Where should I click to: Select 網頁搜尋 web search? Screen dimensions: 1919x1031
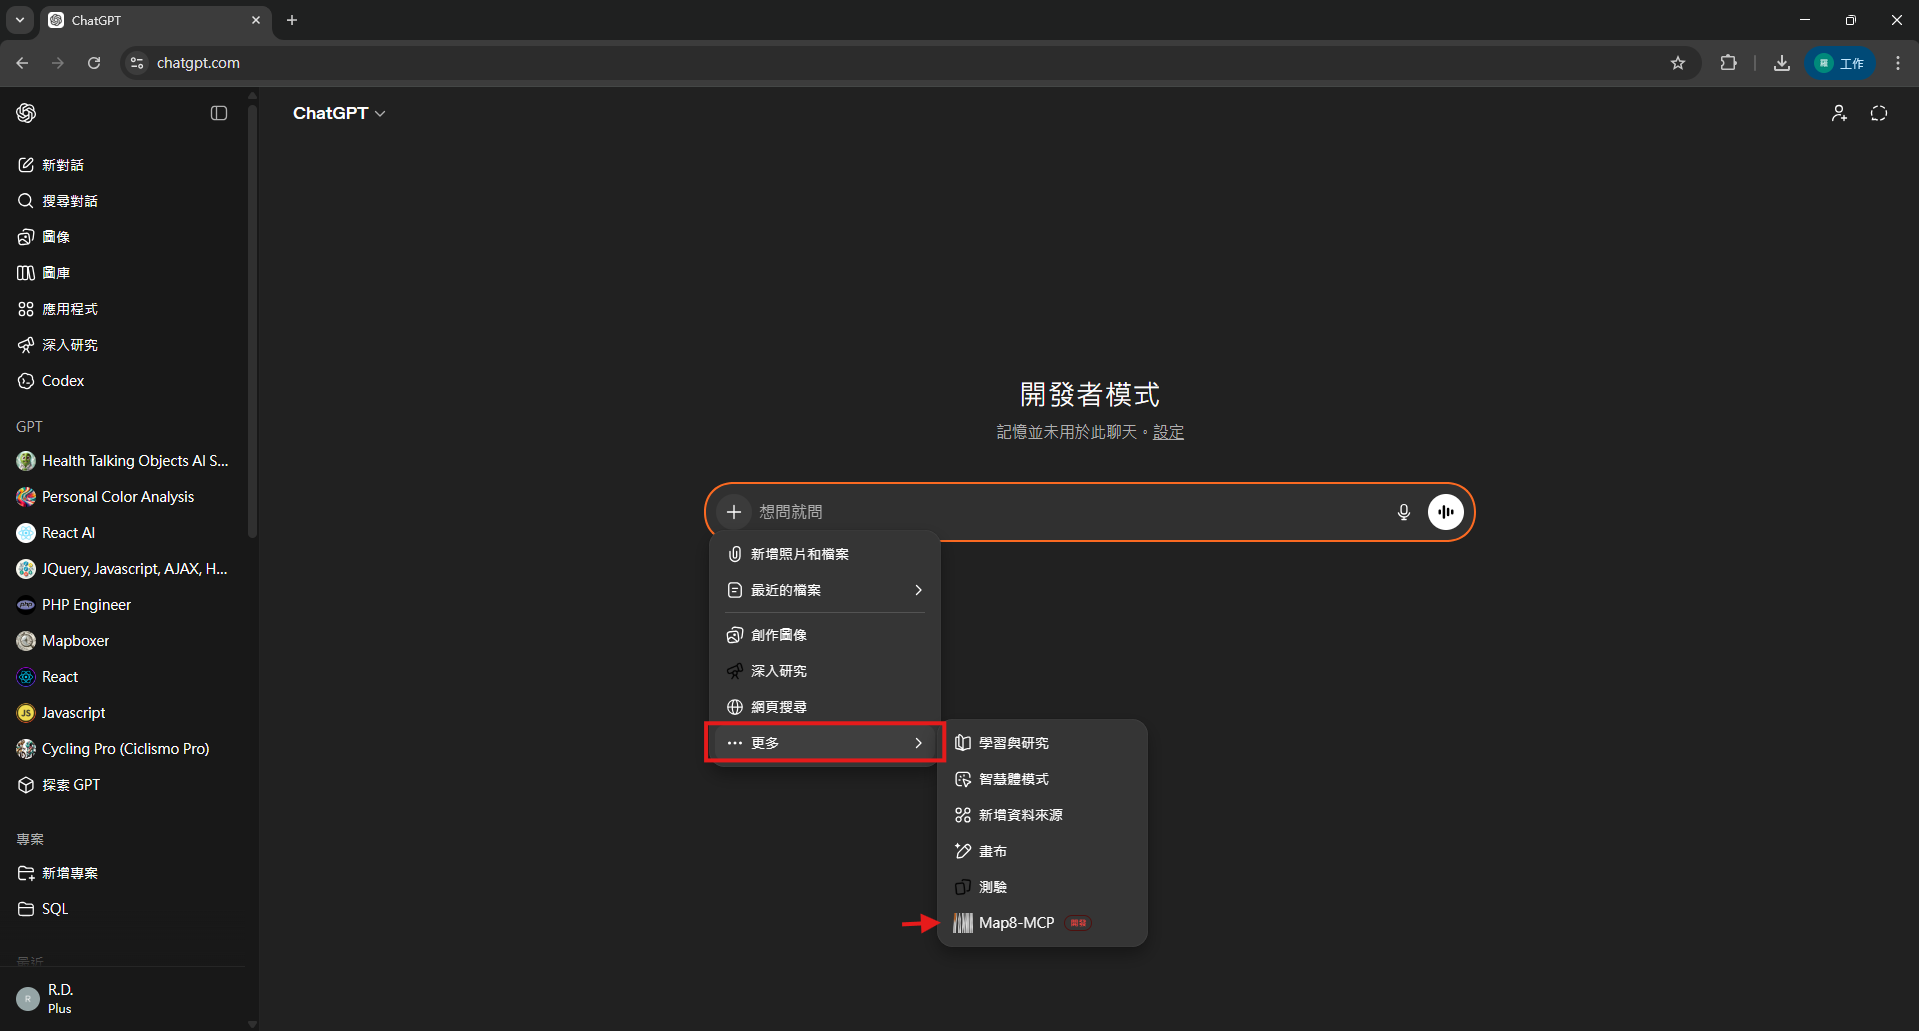click(825, 707)
